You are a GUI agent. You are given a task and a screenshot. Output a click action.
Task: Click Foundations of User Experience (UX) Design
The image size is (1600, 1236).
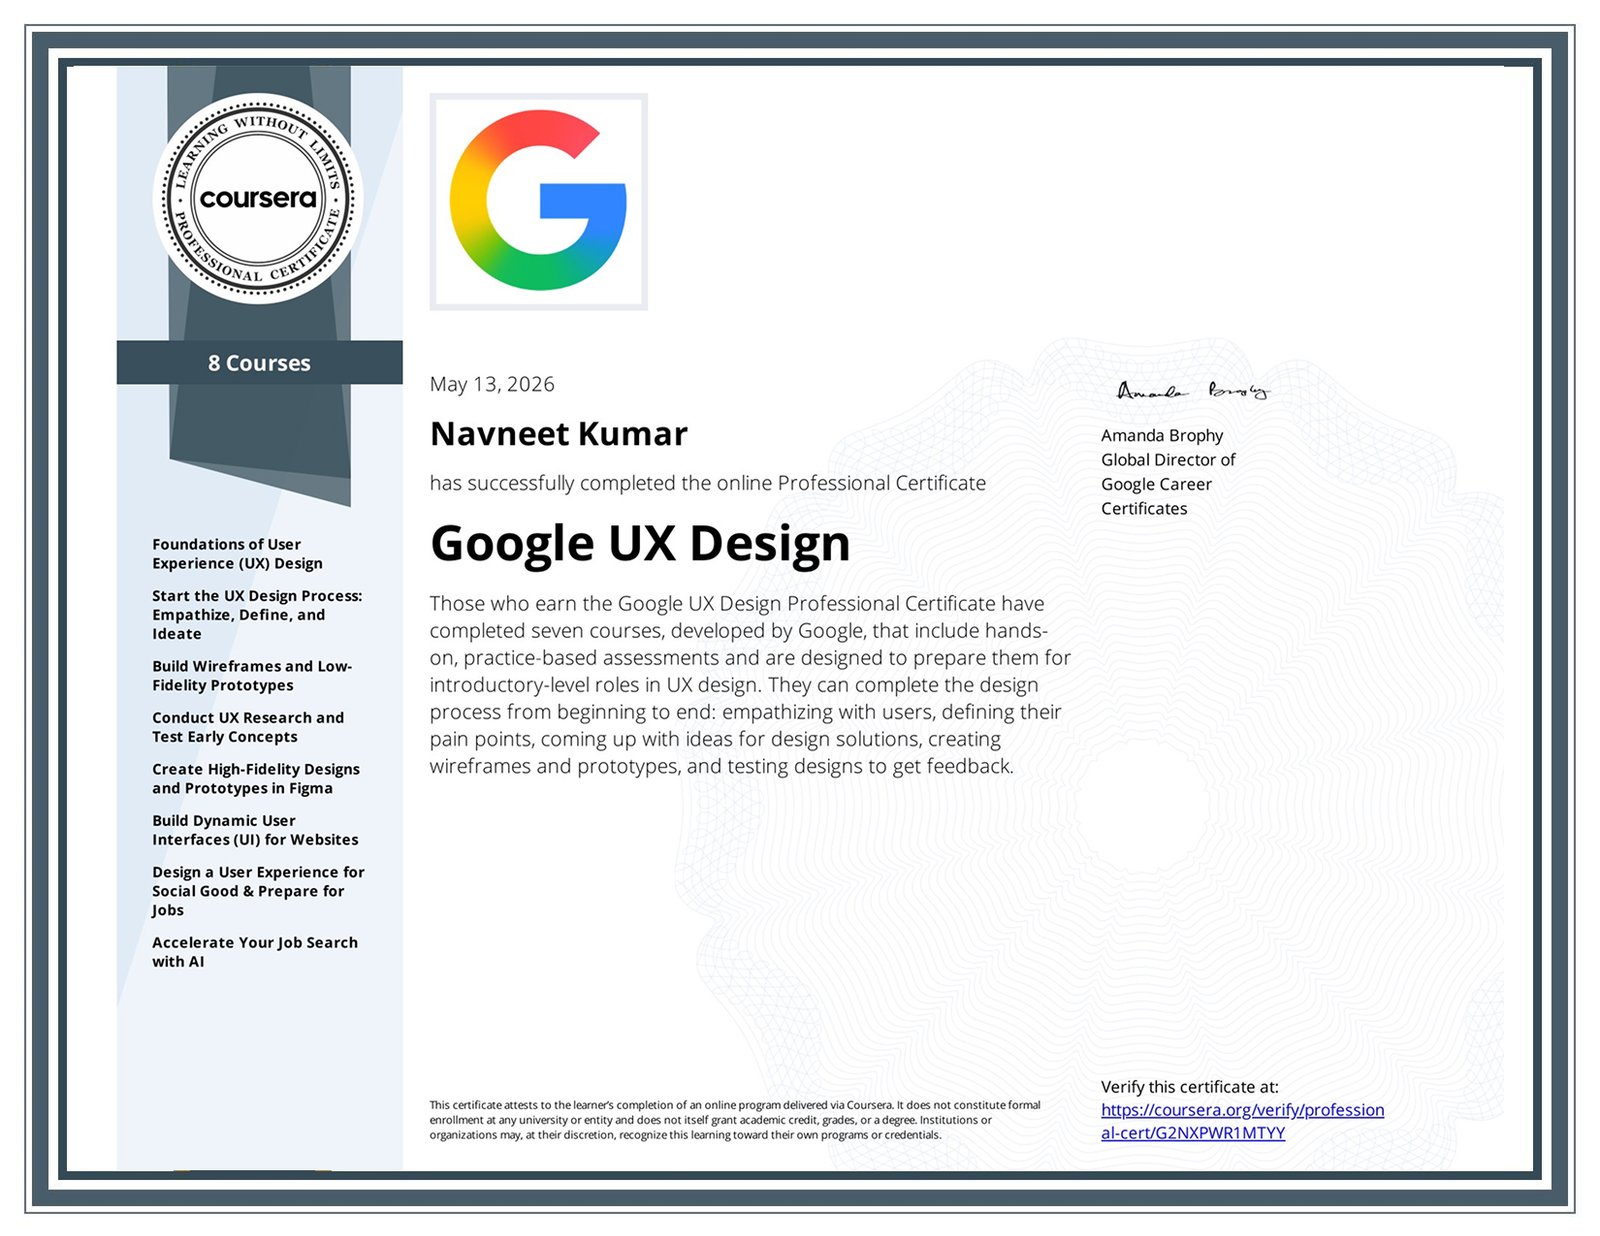click(x=237, y=554)
